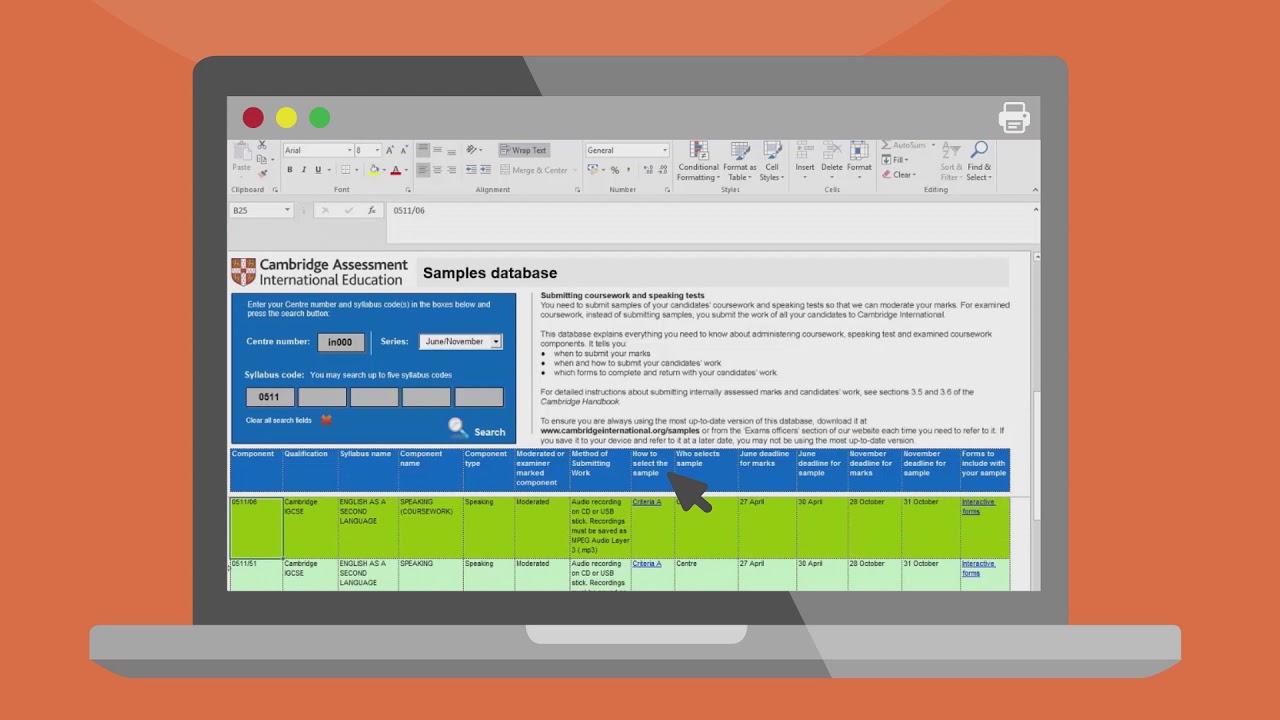Expand the Font dialog launcher
This screenshot has width=1280, height=720.
408,190
